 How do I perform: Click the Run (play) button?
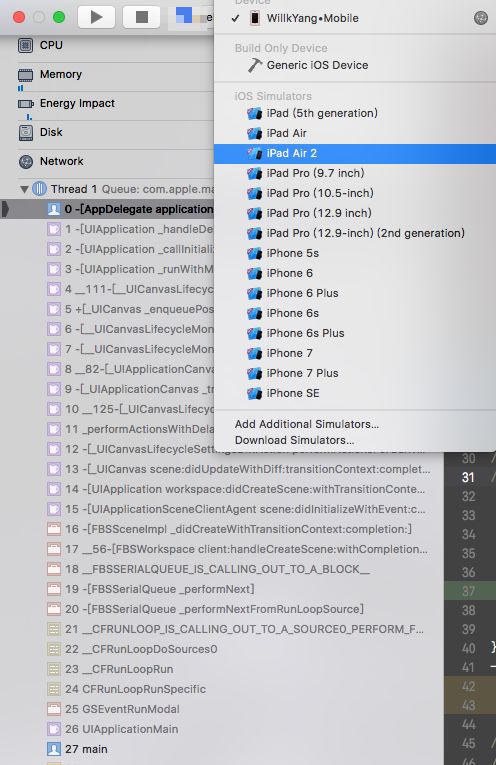[x=97, y=17]
